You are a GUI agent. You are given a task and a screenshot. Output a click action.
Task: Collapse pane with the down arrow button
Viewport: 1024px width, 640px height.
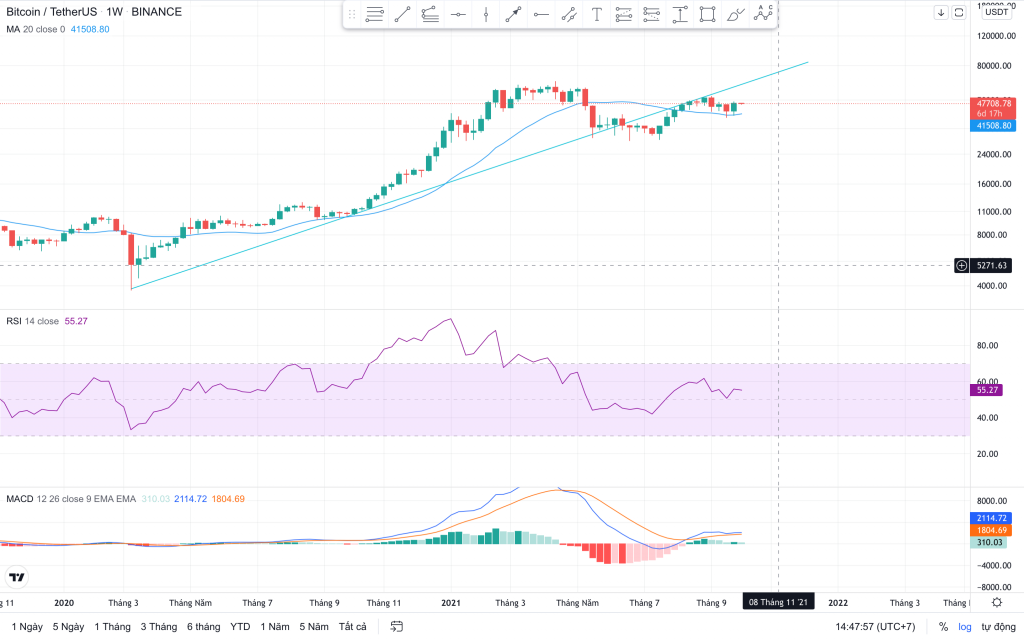(x=941, y=12)
